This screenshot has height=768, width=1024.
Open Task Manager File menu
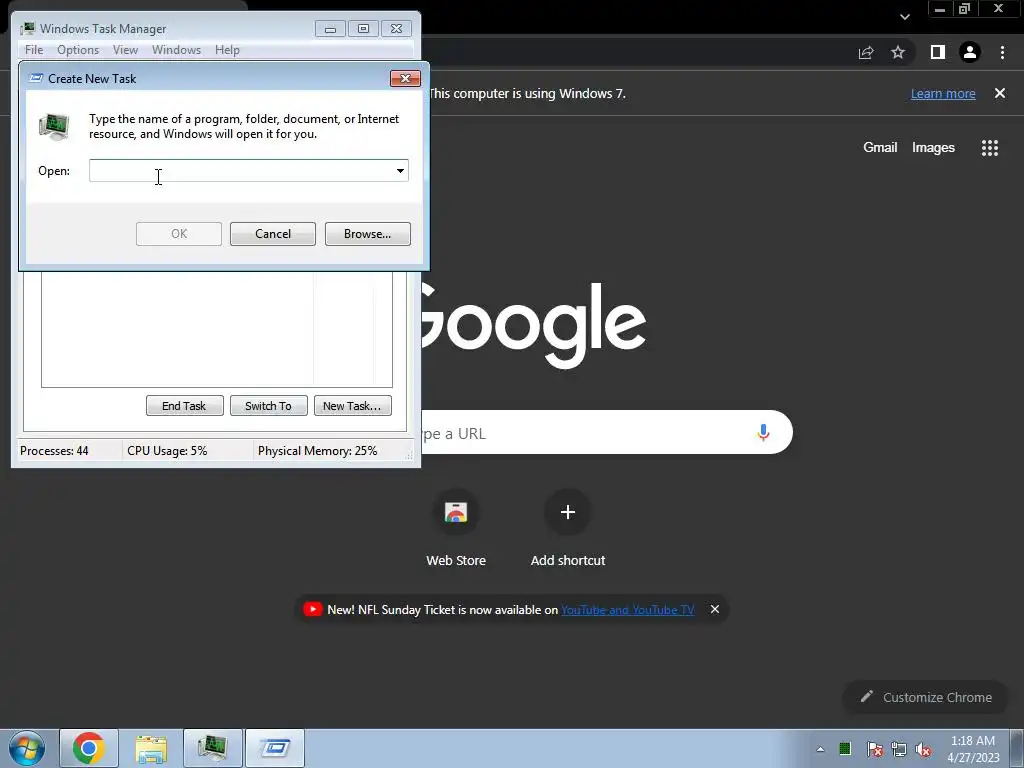[x=34, y=50]
